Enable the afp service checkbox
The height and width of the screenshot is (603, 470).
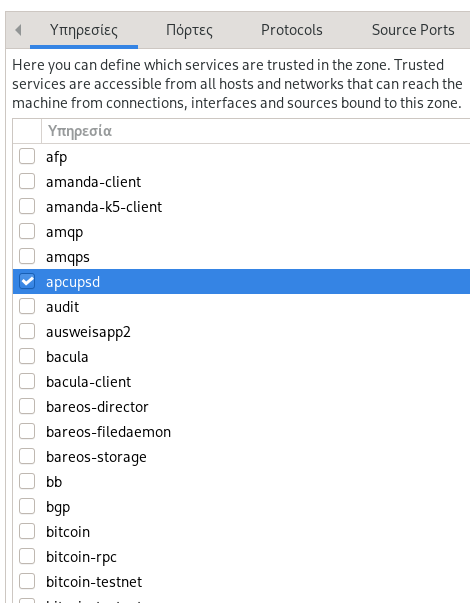pos(27,157)
